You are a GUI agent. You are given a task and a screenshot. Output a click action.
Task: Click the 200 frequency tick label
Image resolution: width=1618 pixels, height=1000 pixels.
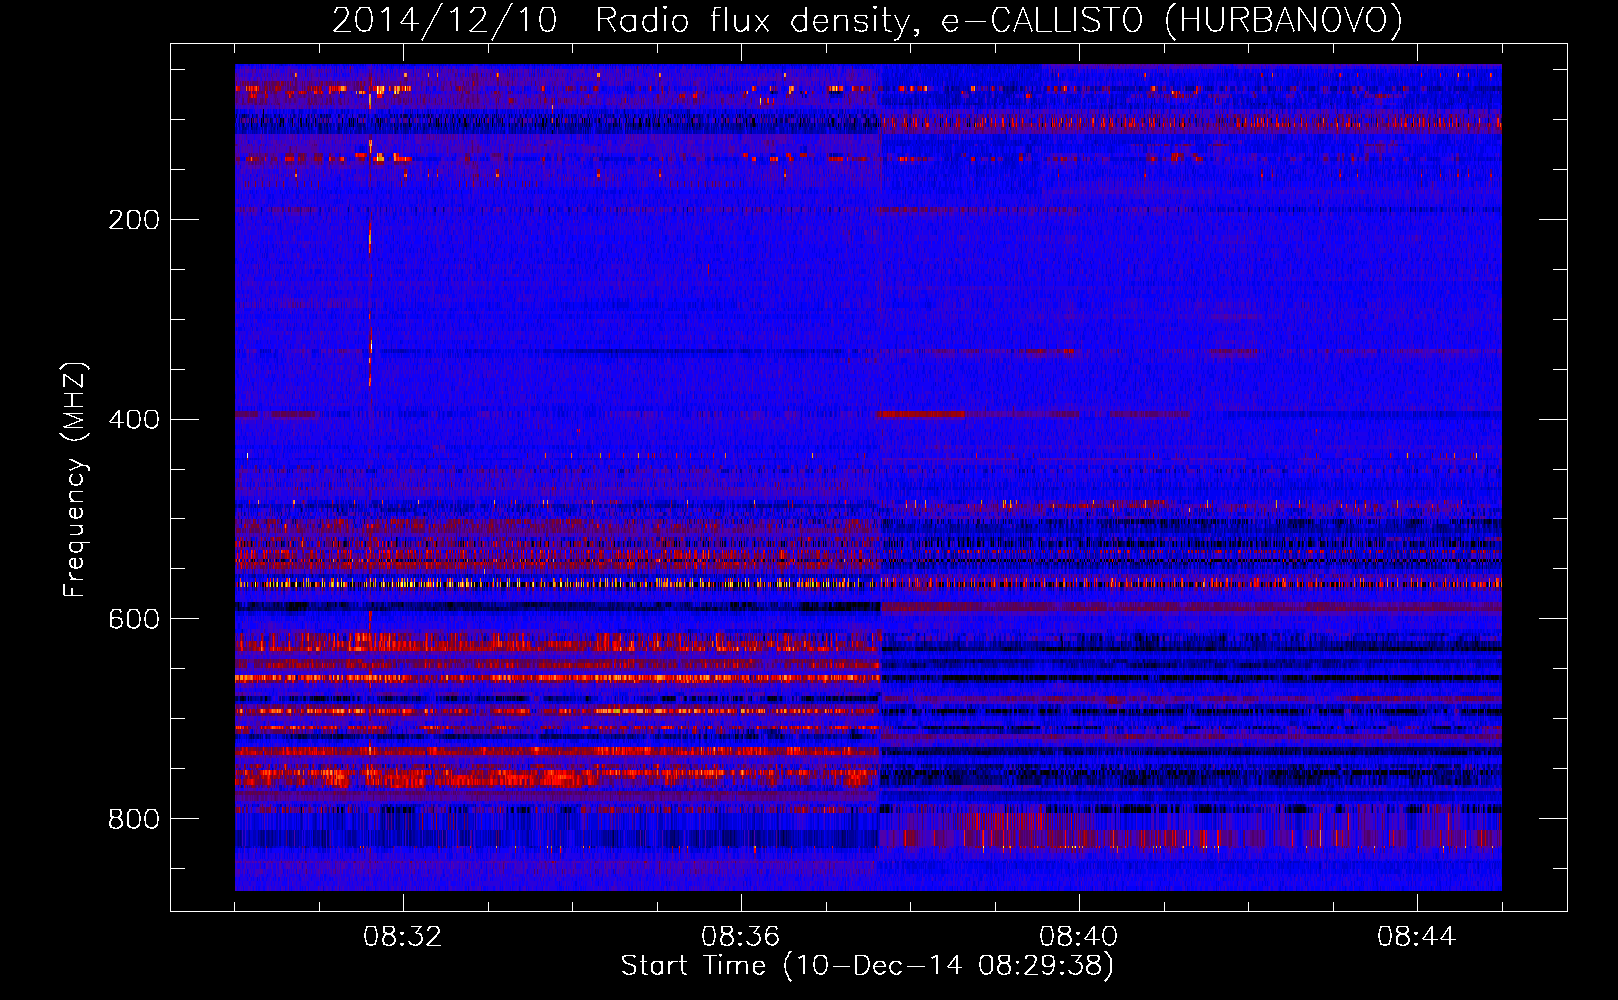pos(134,220)
